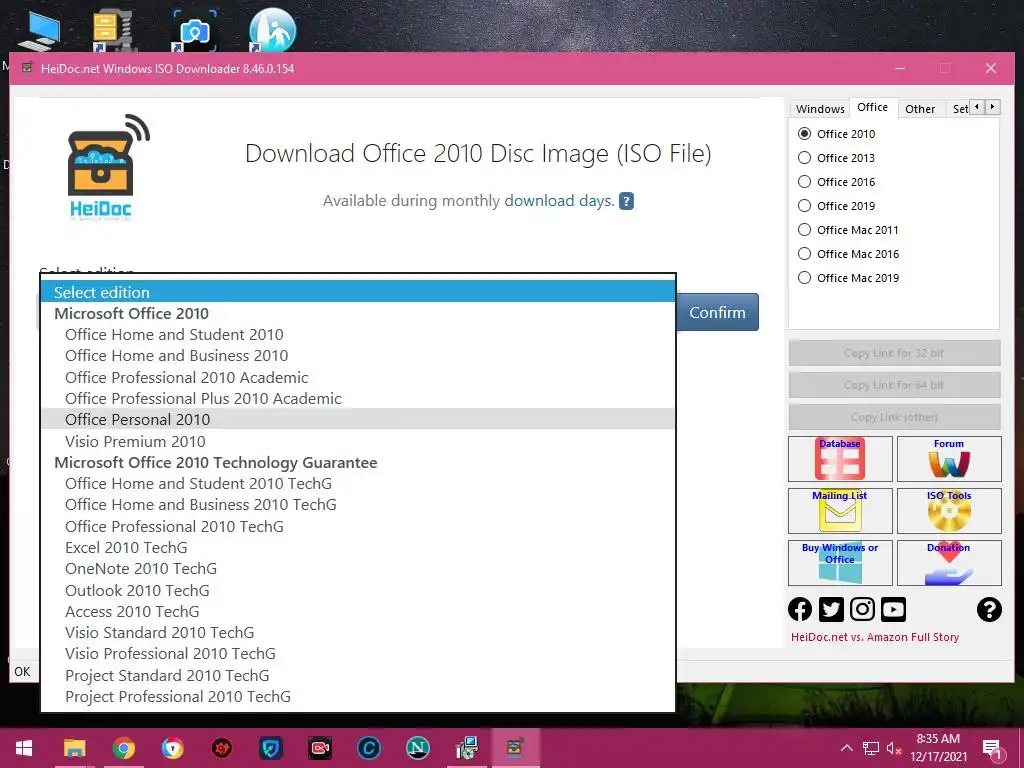The height and width of the screenshot is (768, 1024).
Task: Click Copy Link for 64 bit button
Action: (x=894, y=385)
